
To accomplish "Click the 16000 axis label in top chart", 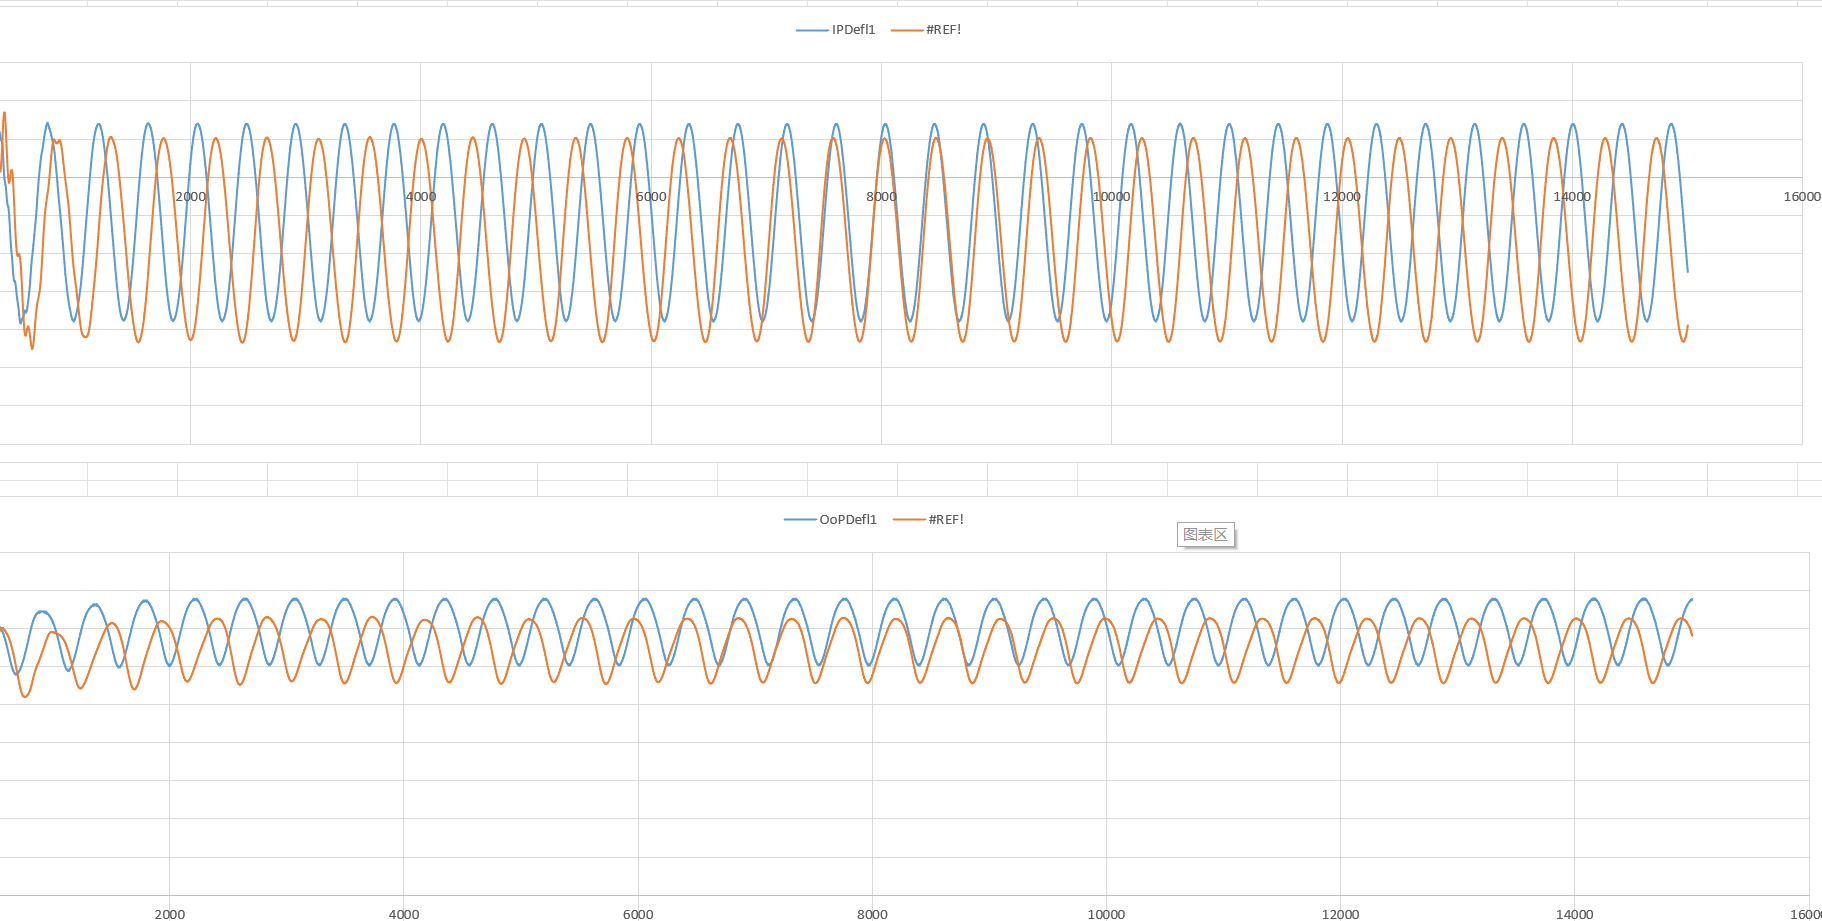I will [x=1802, y=197].
